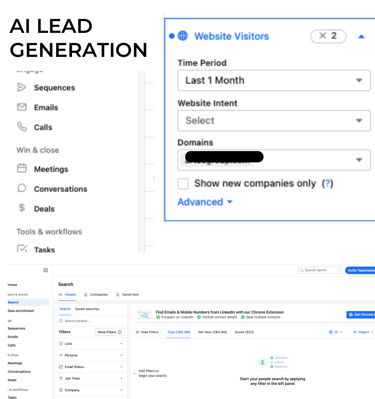
Task: Go to Home in Apollo search page sidebar
Action: pos(12,285)
